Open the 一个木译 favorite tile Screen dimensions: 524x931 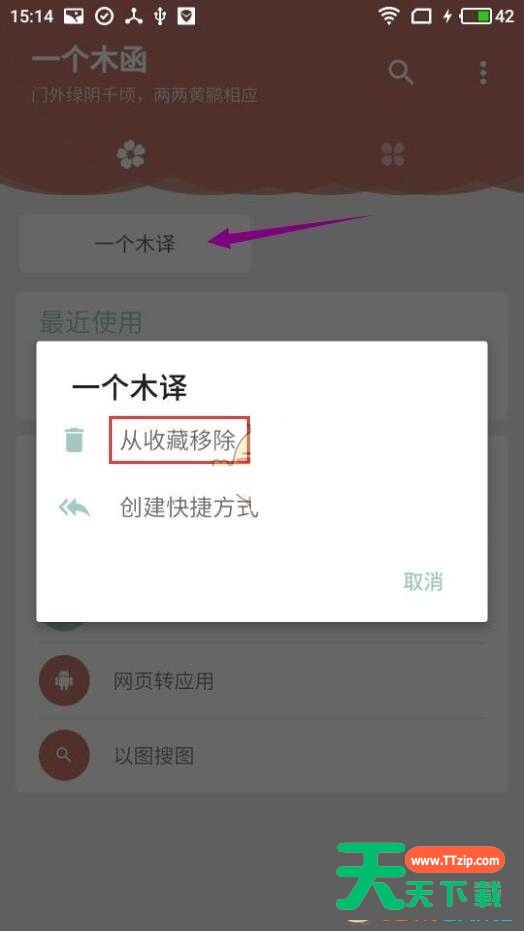(135, 243)
